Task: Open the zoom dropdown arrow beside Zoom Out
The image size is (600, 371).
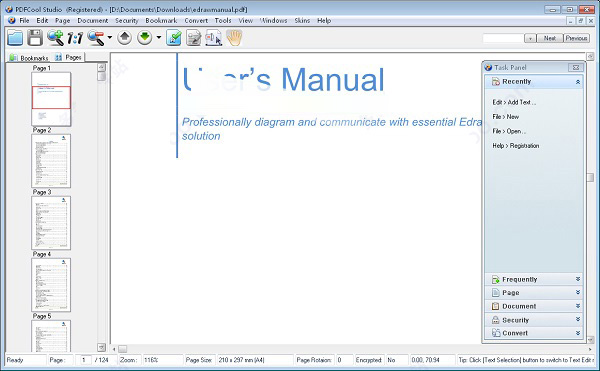Action: pos(110,37)
